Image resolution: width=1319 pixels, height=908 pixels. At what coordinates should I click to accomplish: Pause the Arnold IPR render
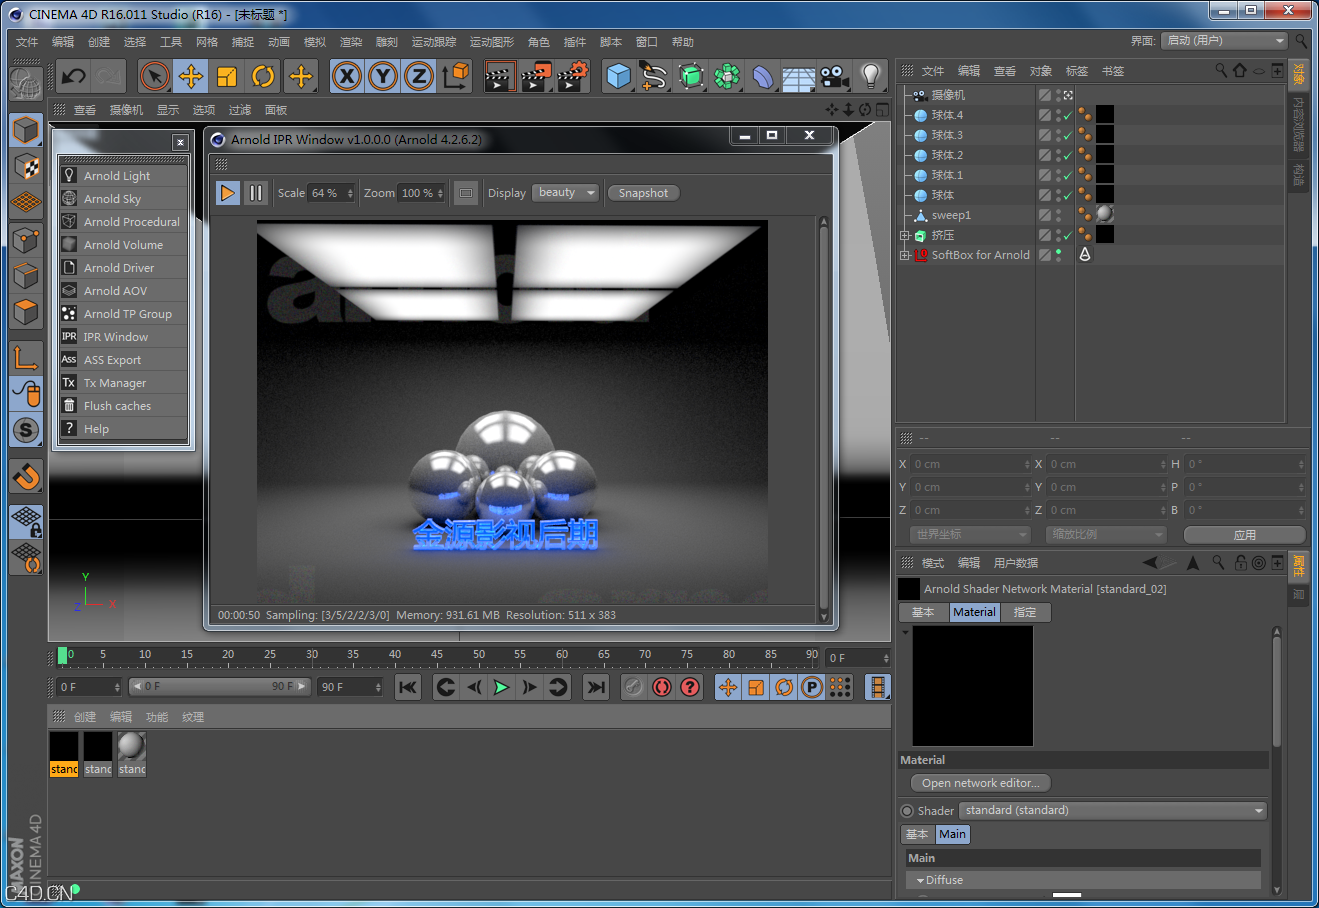[256, 192]
